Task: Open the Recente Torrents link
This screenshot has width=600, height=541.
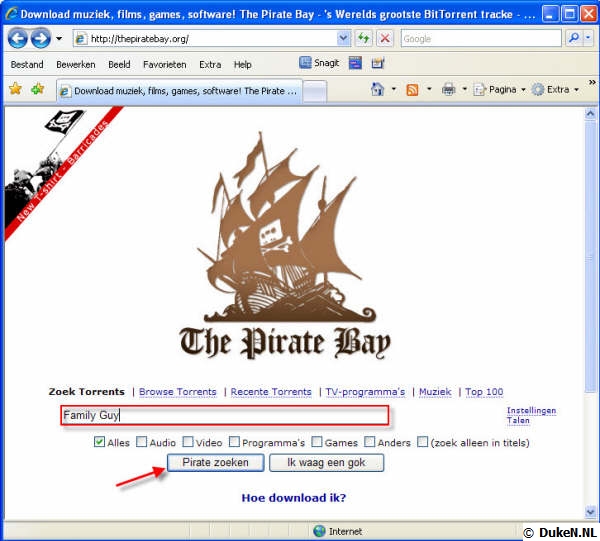Action: point(271,392)
